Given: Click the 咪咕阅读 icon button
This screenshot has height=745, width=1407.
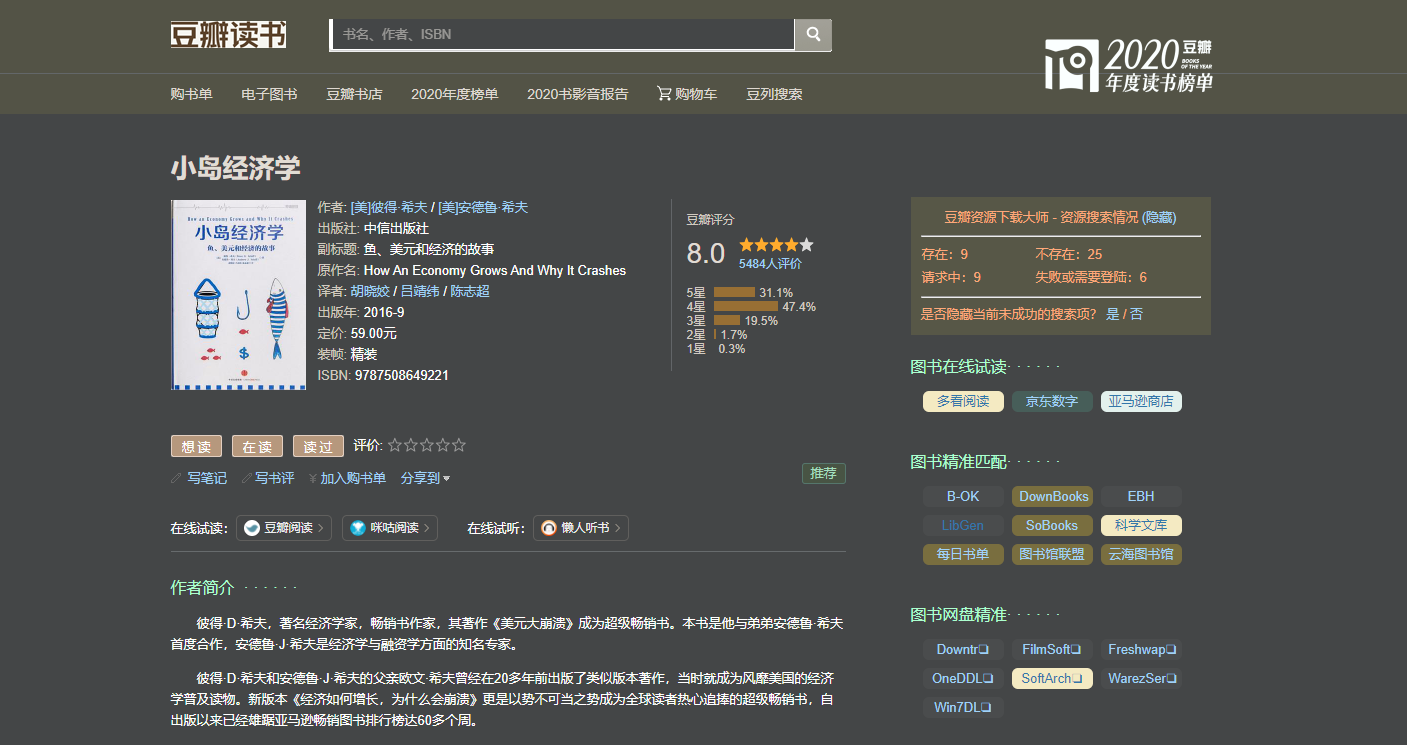Looking at the screenshot, I should (390, 528).
